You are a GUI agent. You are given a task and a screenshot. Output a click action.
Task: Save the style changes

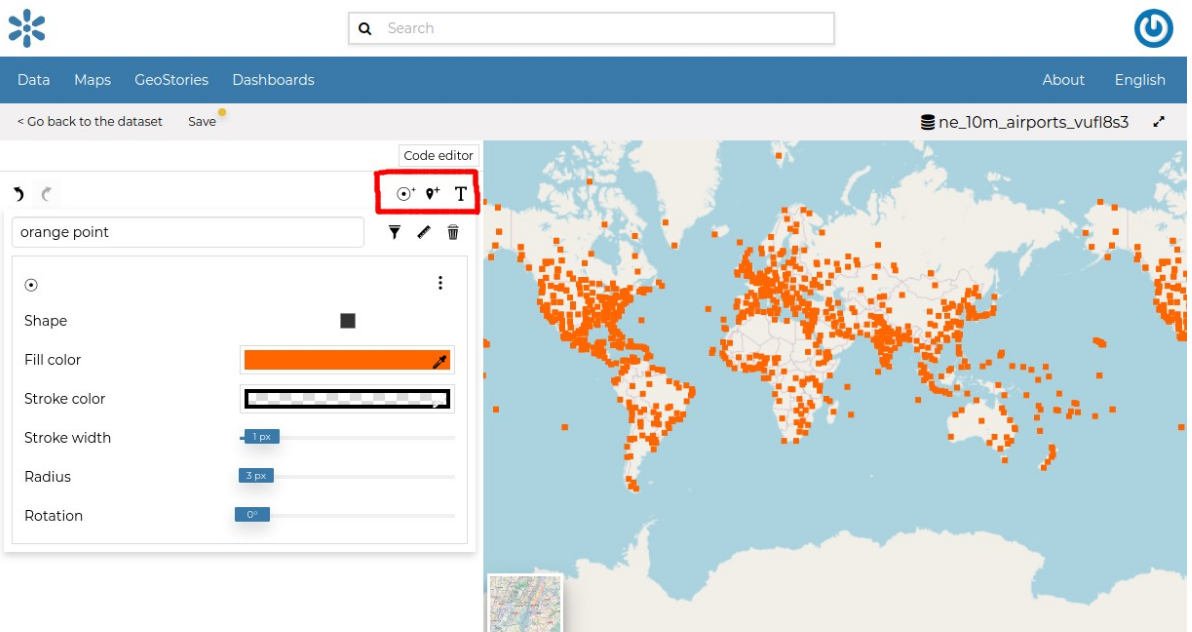202,121
